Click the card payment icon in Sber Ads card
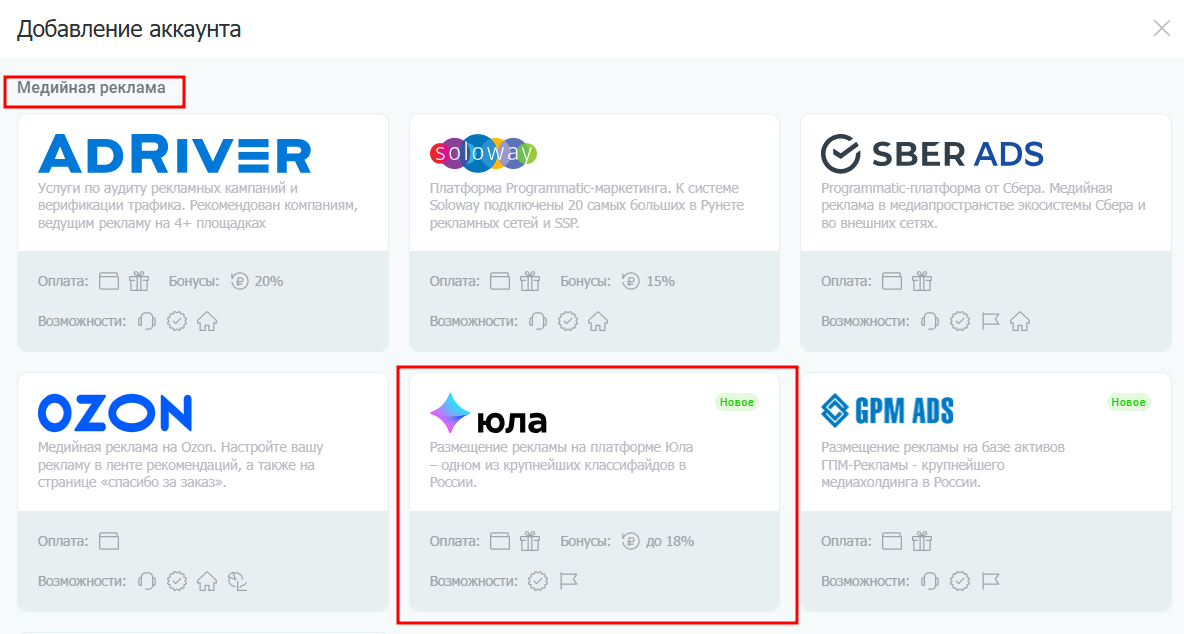Image resolution: width=1184 pixels, height=634 pixels. coord(892,282)
